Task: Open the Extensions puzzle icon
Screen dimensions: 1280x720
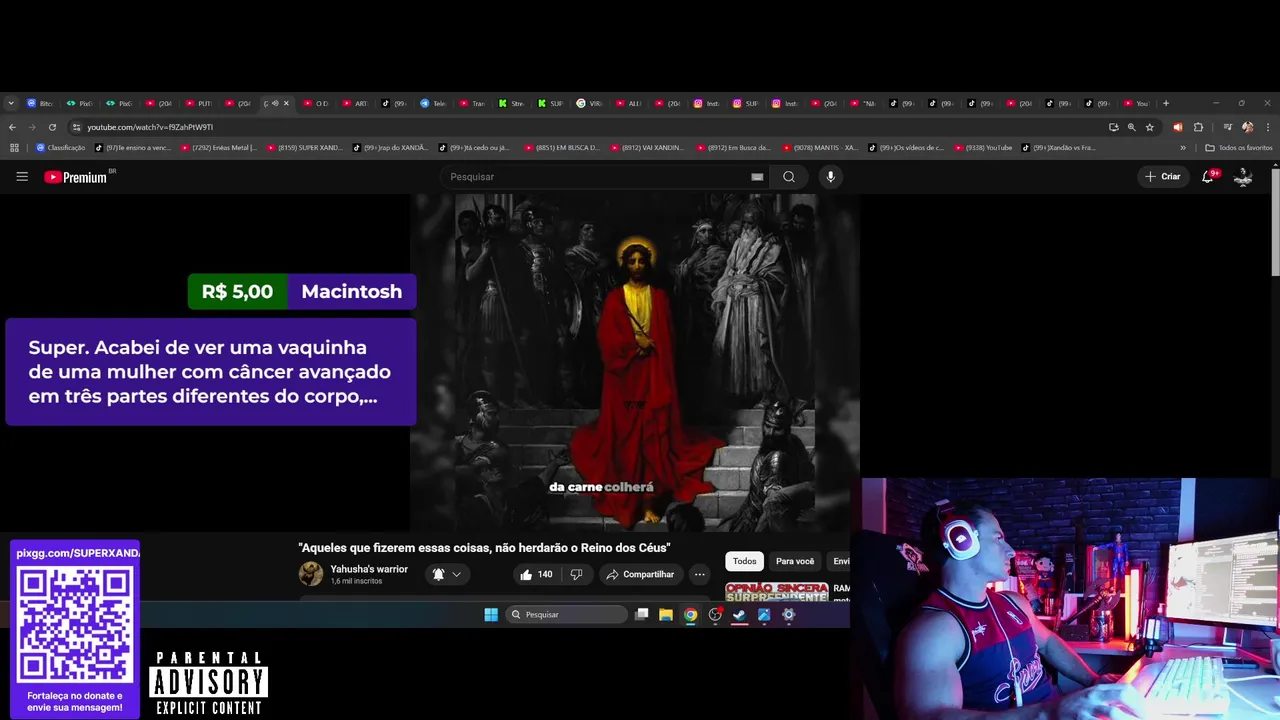Action: click(1198, 127)
